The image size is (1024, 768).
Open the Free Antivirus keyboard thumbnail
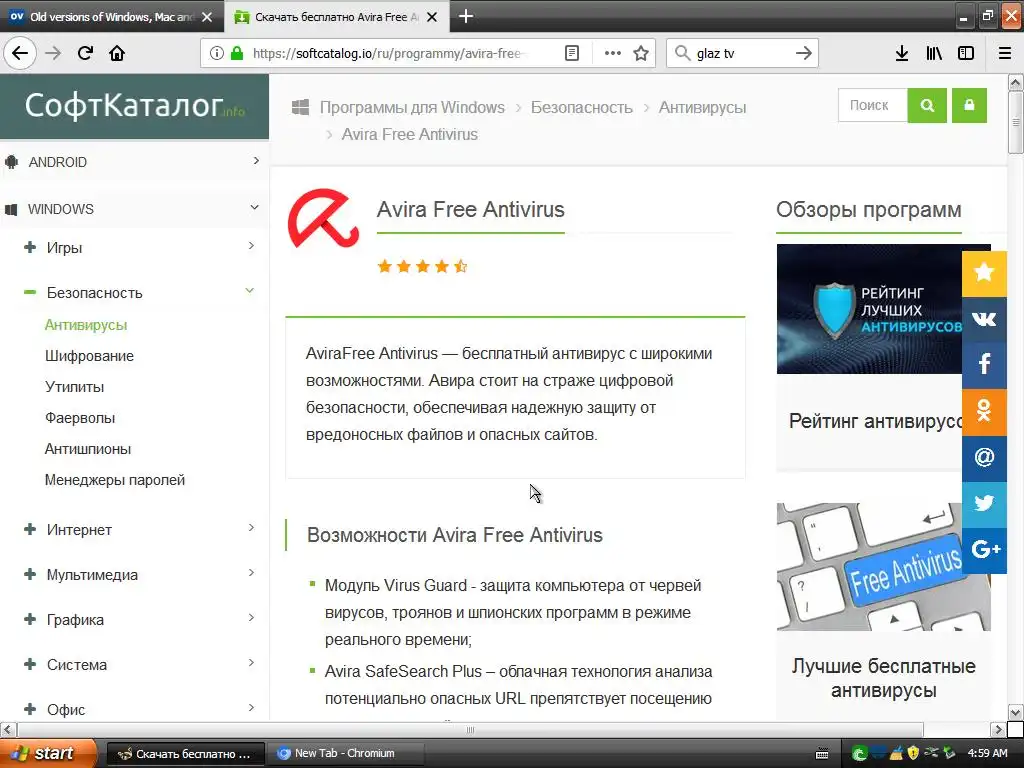click(869, 567)
